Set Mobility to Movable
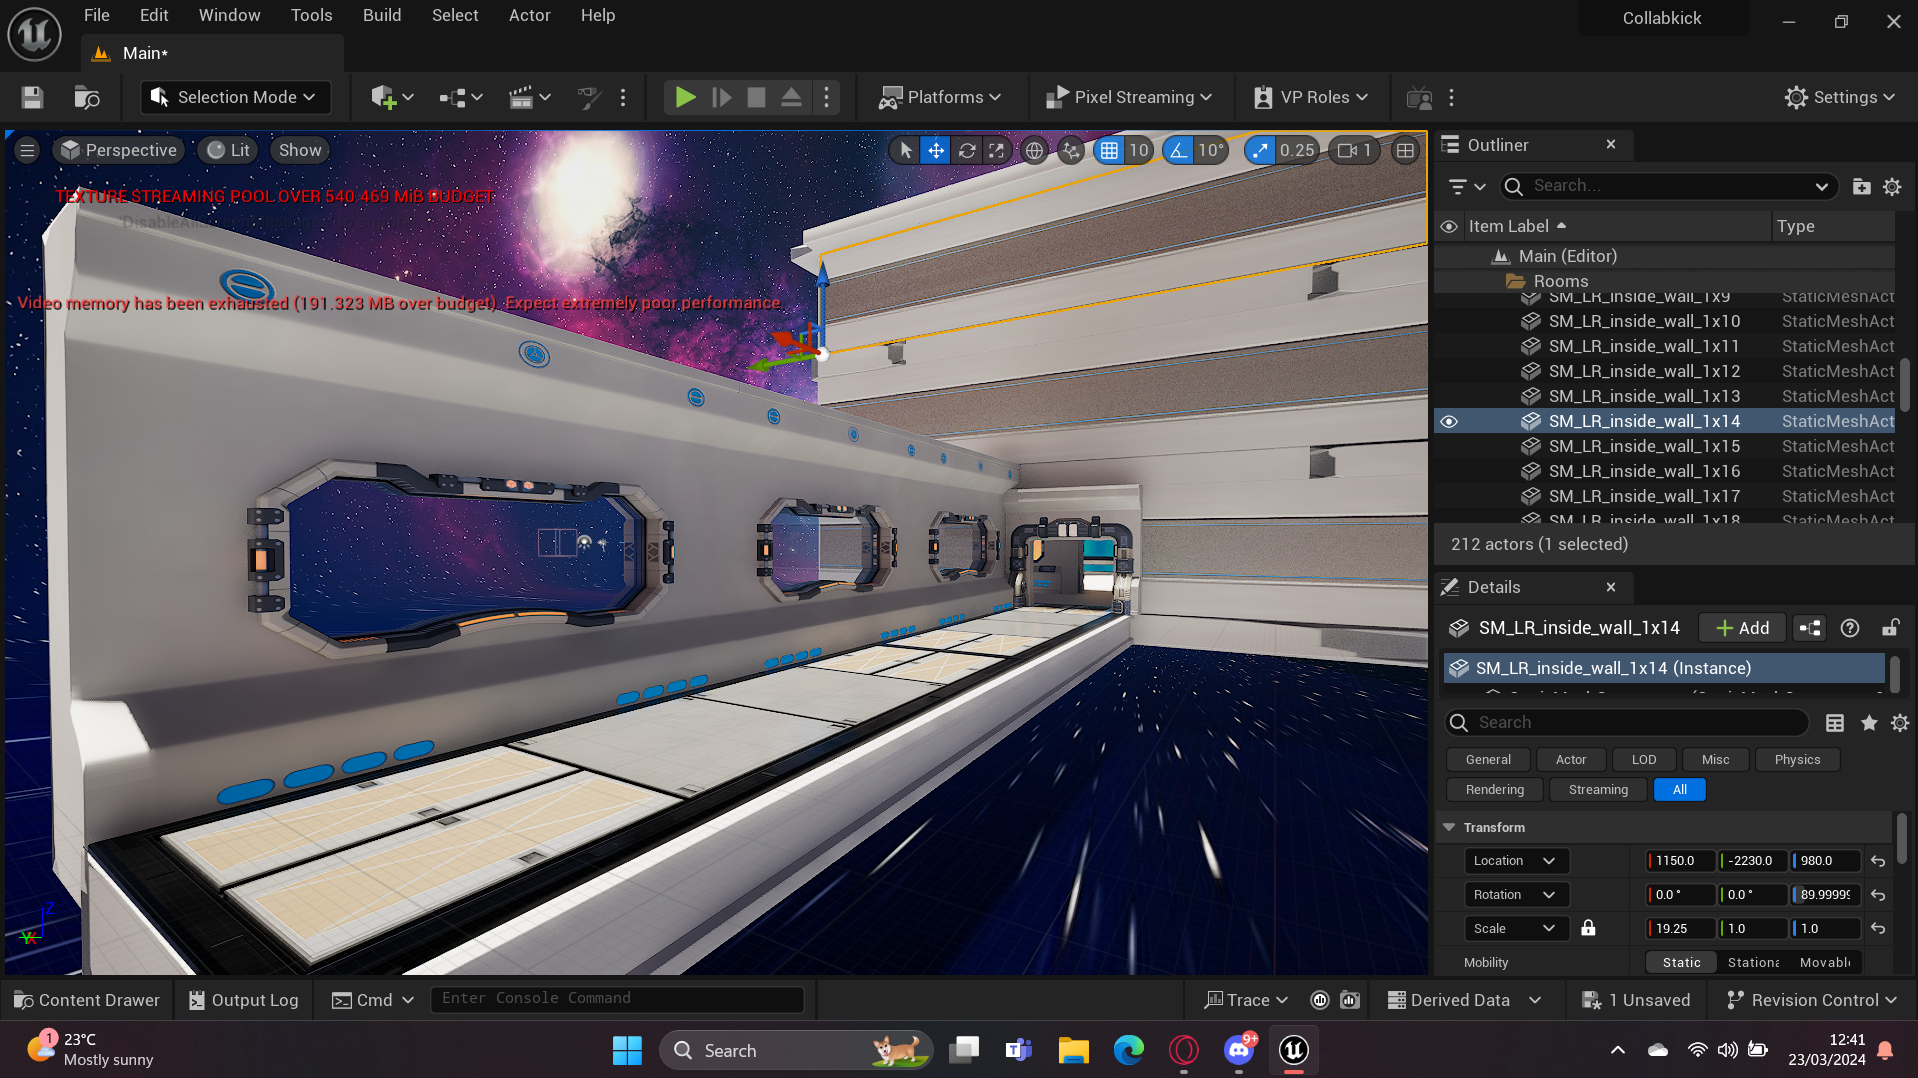The height and width of the screenshot is (1078, 1918). tap(1825, 962)
